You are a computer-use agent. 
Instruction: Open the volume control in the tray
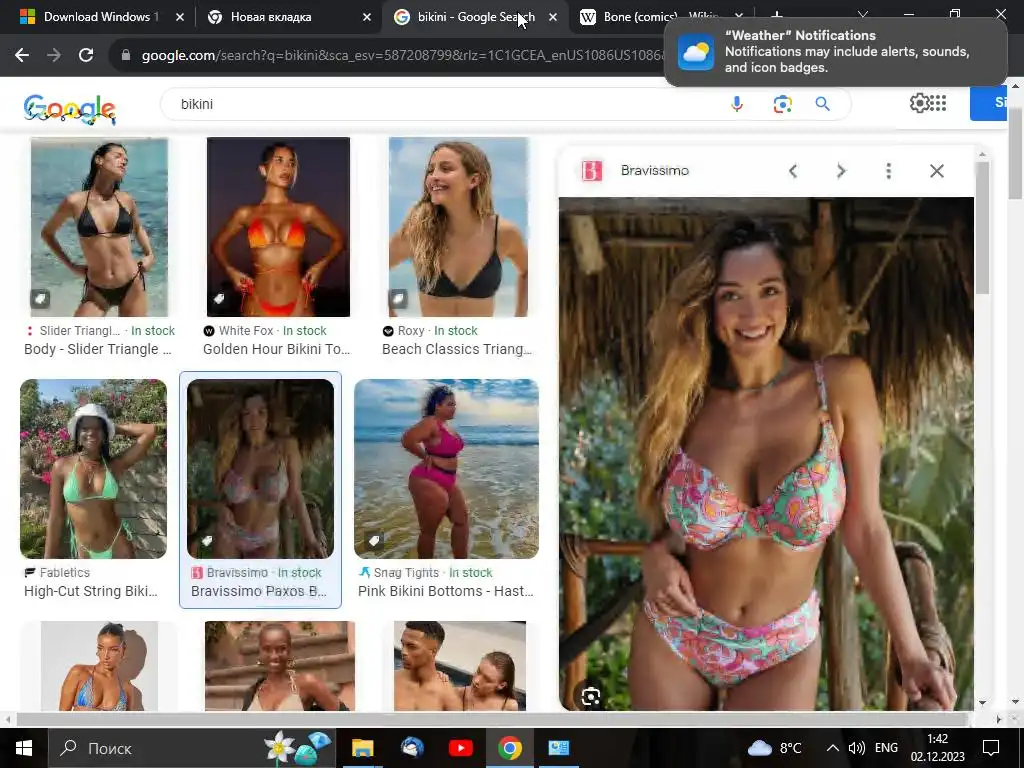point(856,748)
